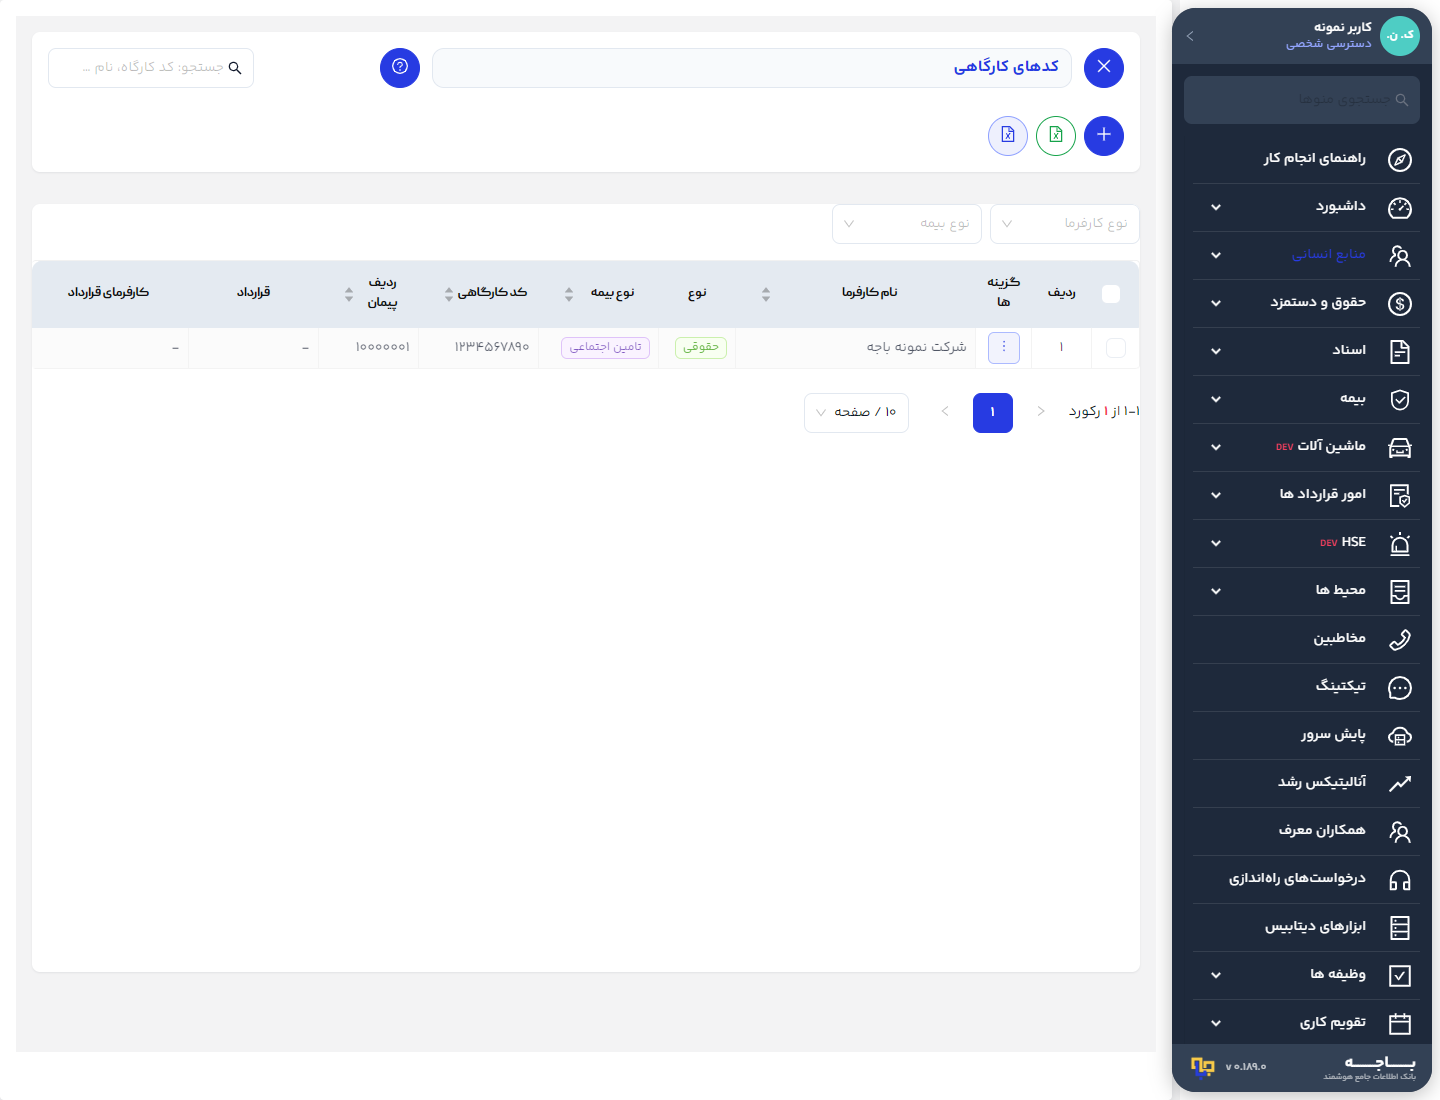Expand the ماشین آلات menu chevron
The height and width of the screenshot is (1100, 1440).
(1216, 447)
